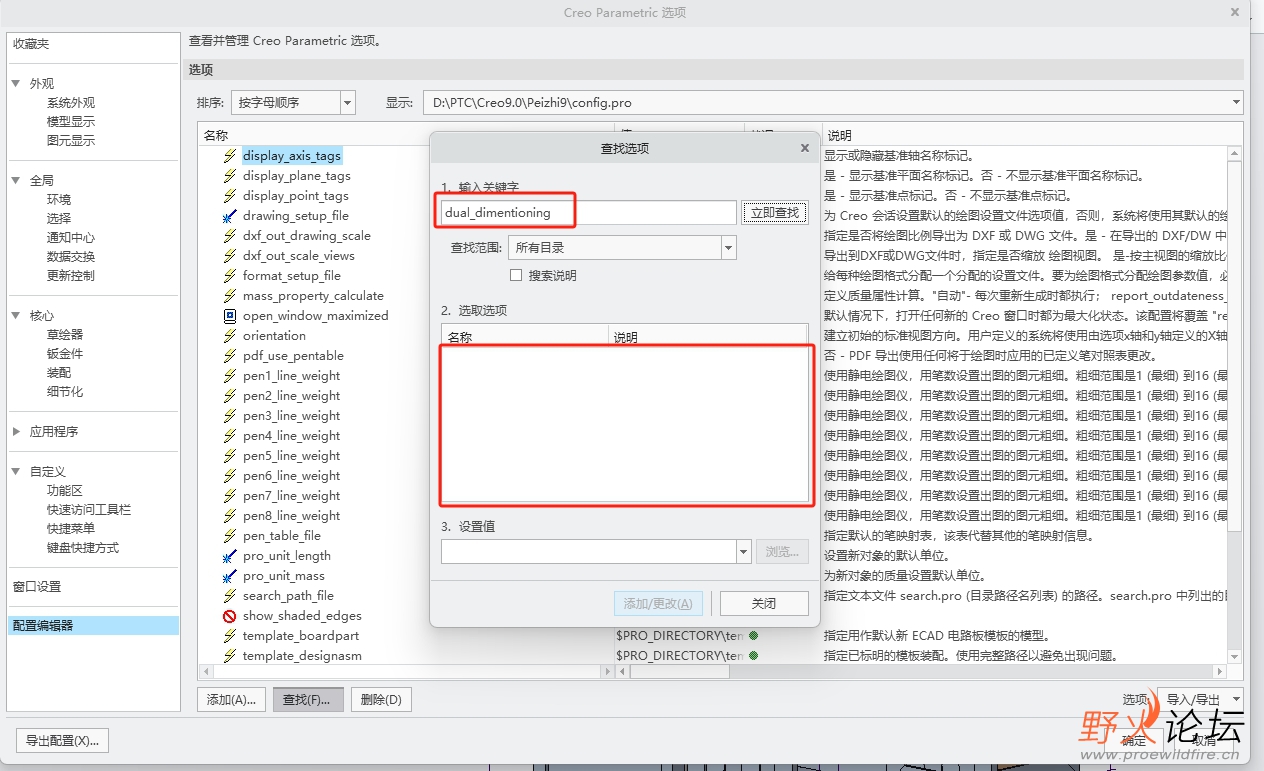The image size is (1264, 771).
Task: Select 配置编辑器 in the left panel
Action: 94,626
